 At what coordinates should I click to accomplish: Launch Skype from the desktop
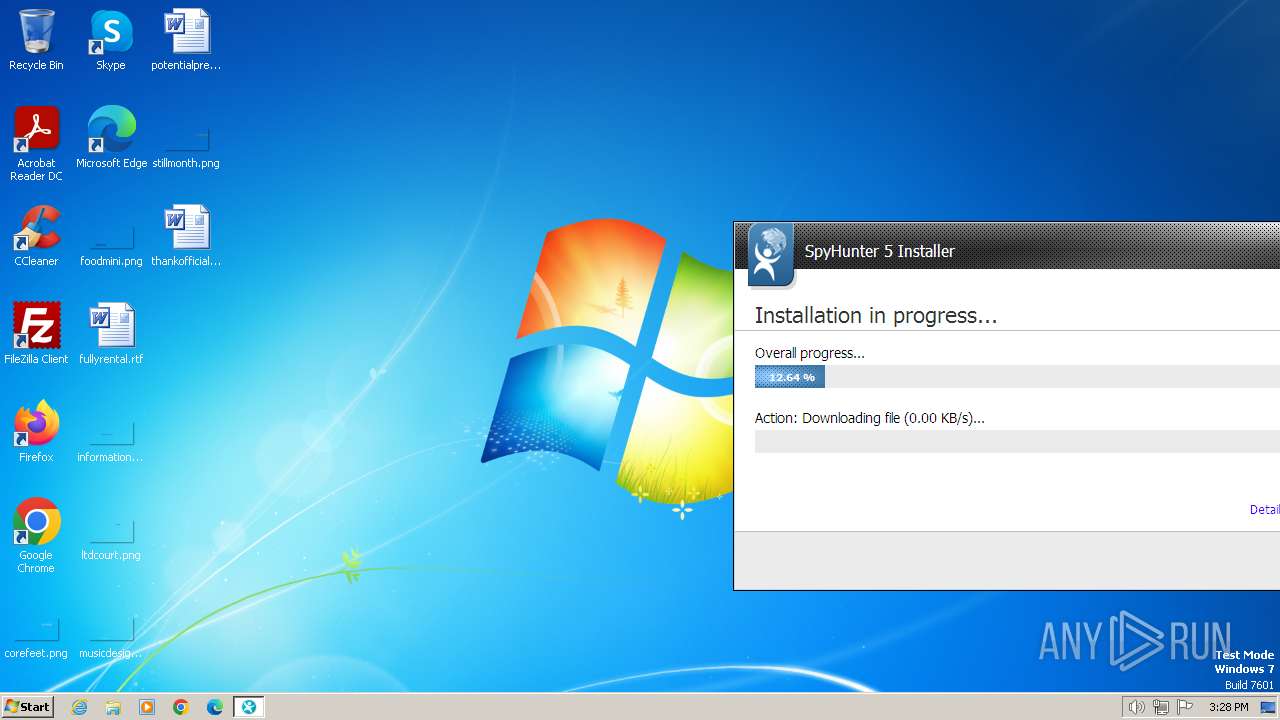pyautogui.click(x=111, y=41)
